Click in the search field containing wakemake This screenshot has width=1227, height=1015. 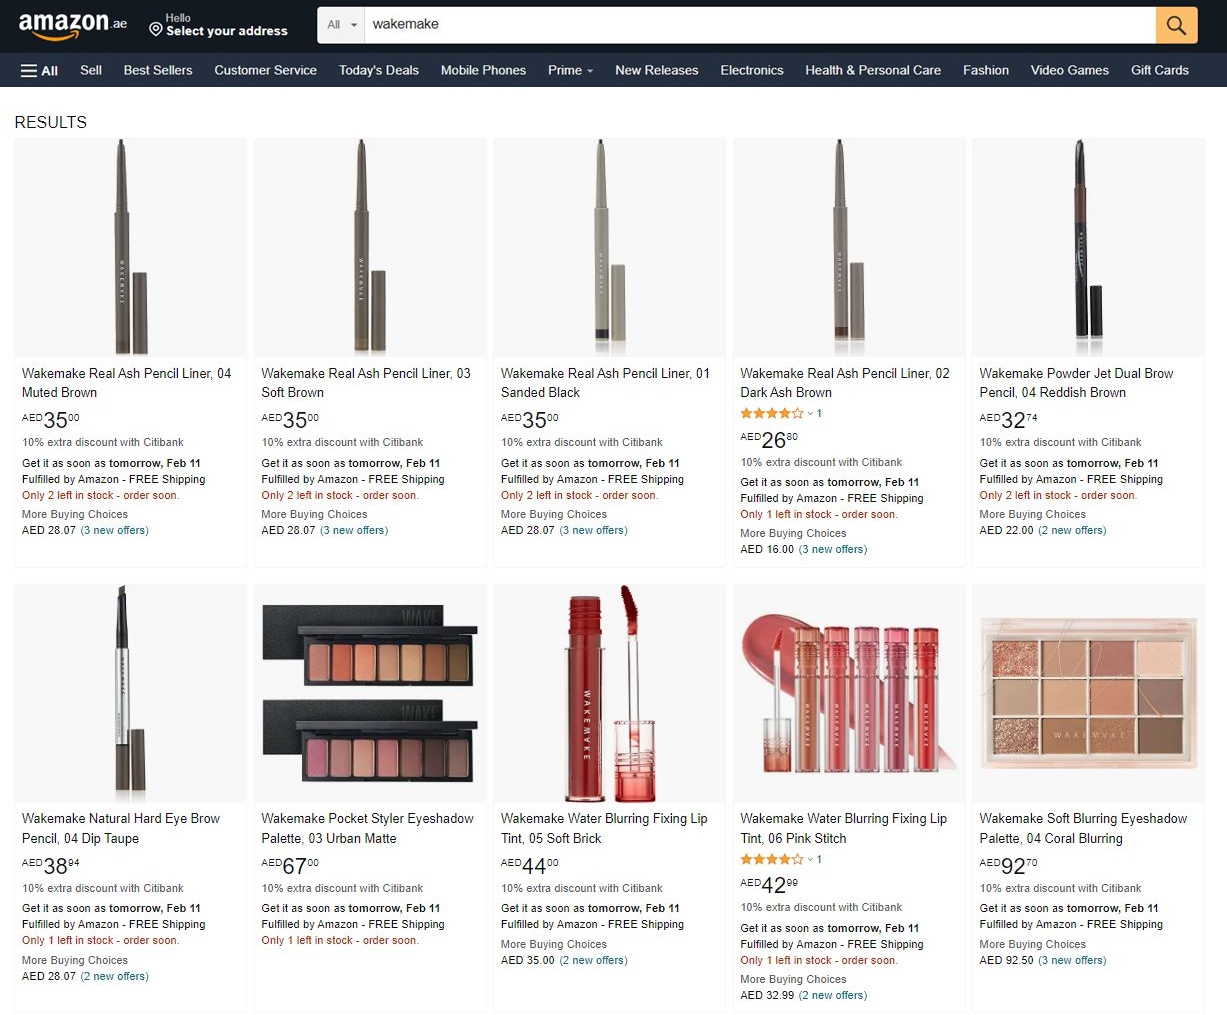coord(760,25)
